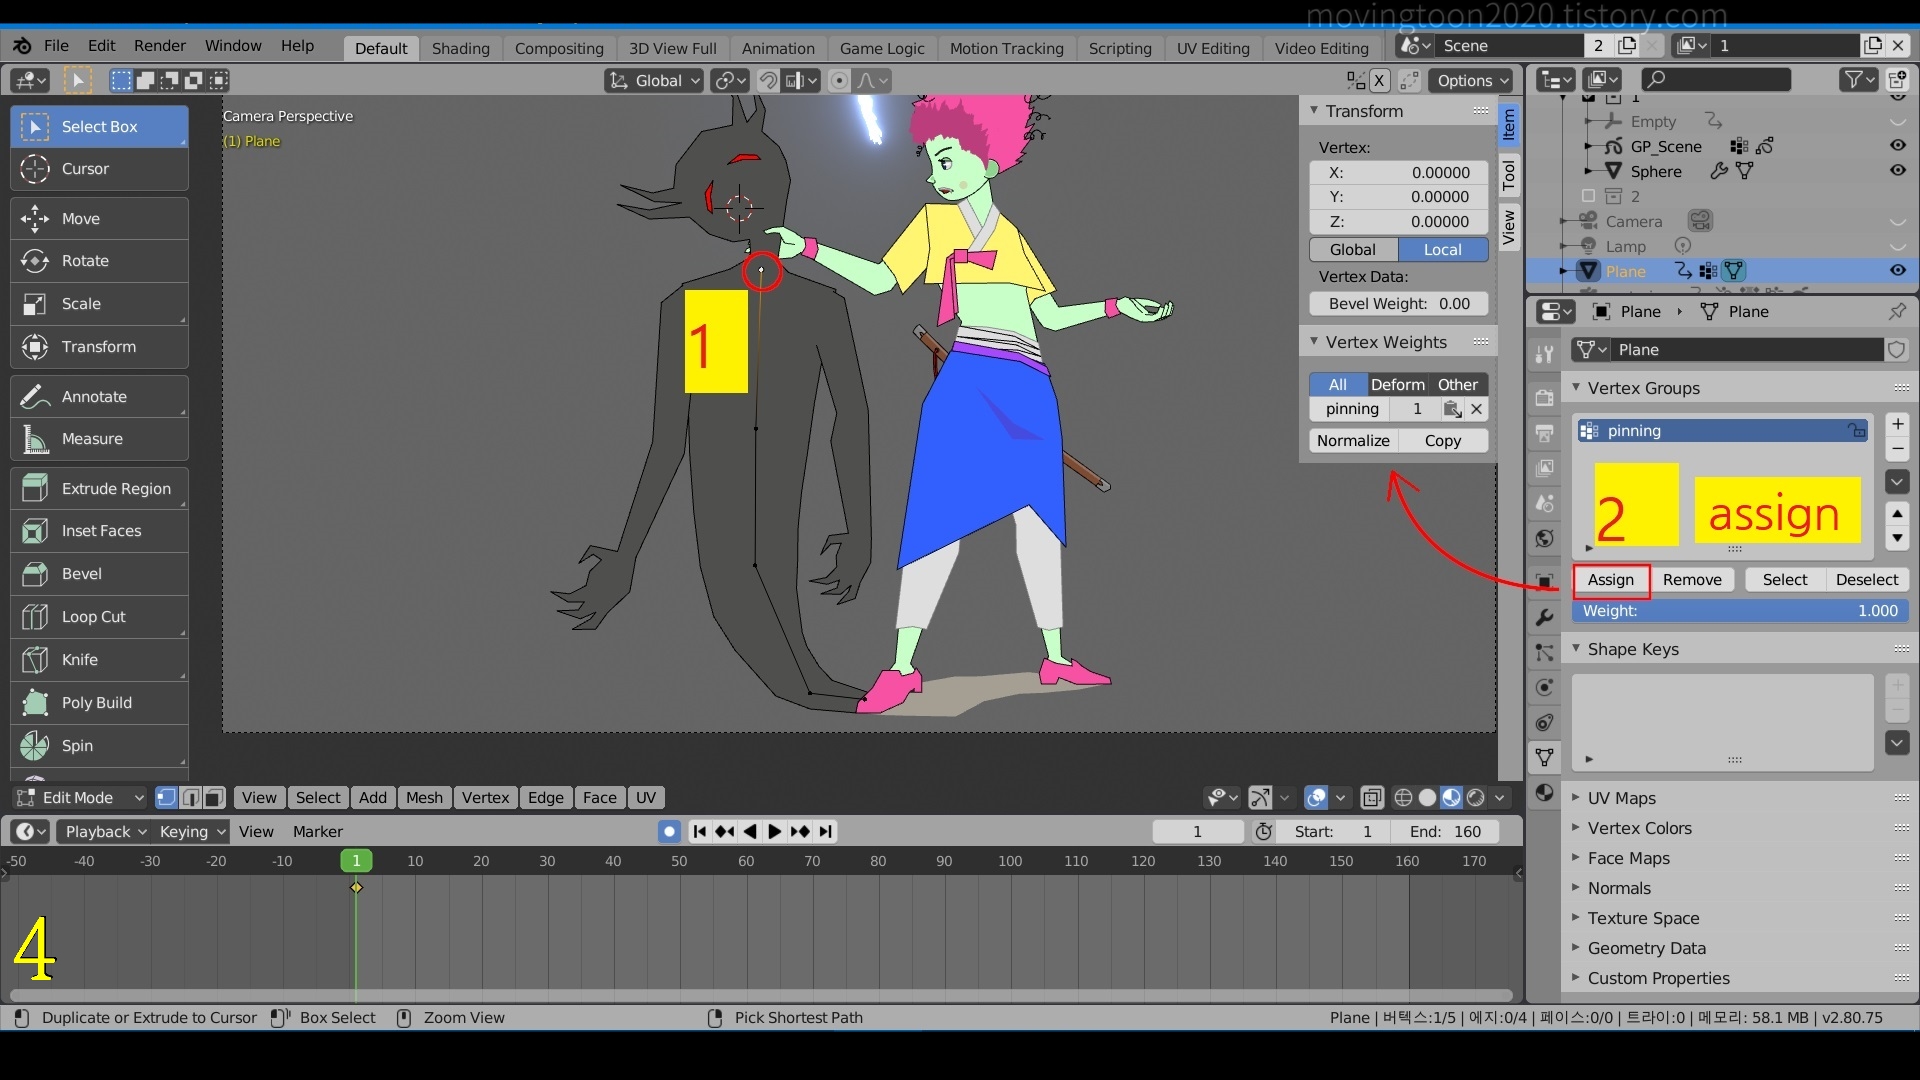Open the Render menu
1920x1080 pixels.
tap(160, 46)
